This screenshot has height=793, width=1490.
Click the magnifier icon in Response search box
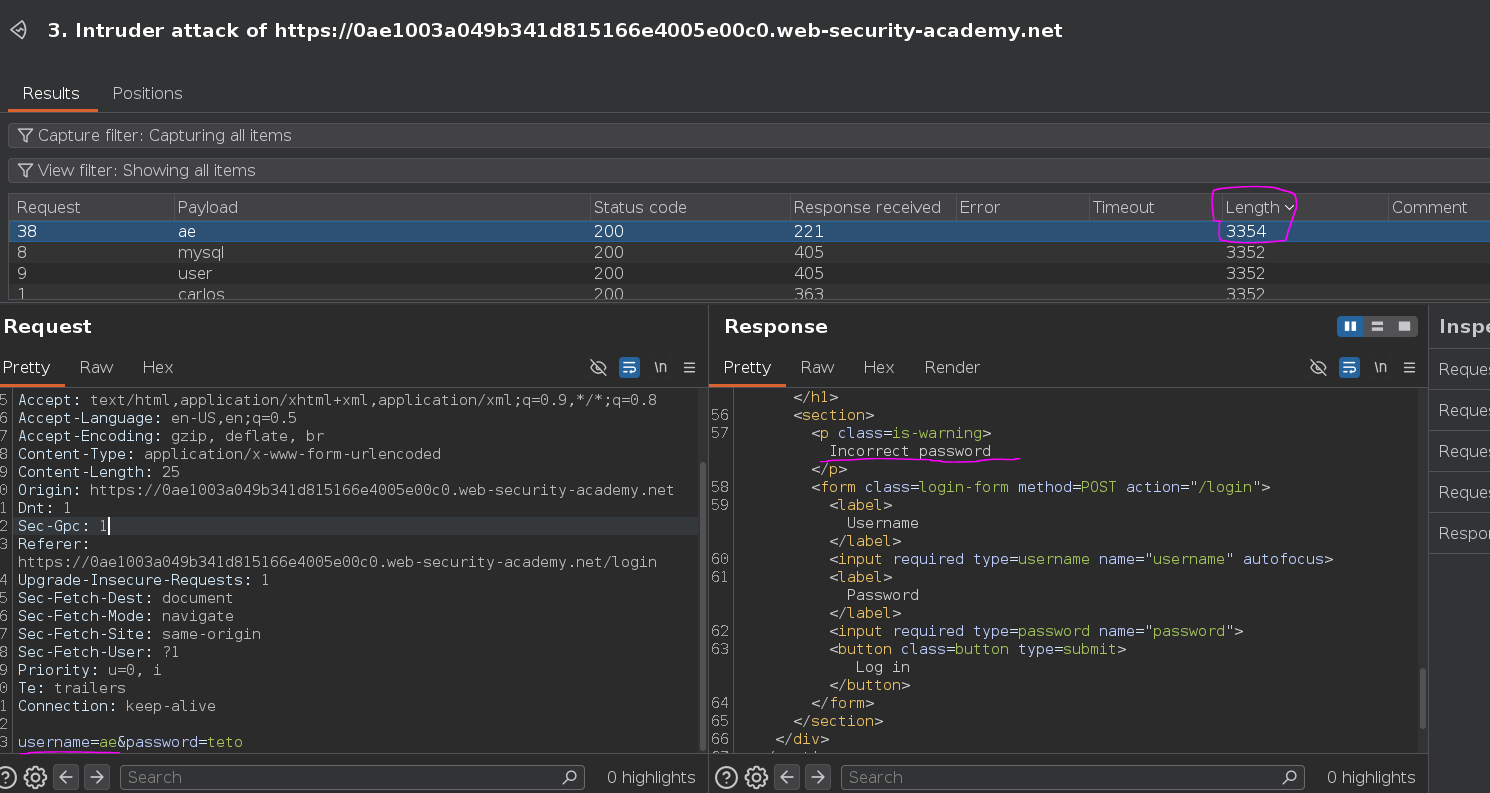click(x=1290, y=777)
